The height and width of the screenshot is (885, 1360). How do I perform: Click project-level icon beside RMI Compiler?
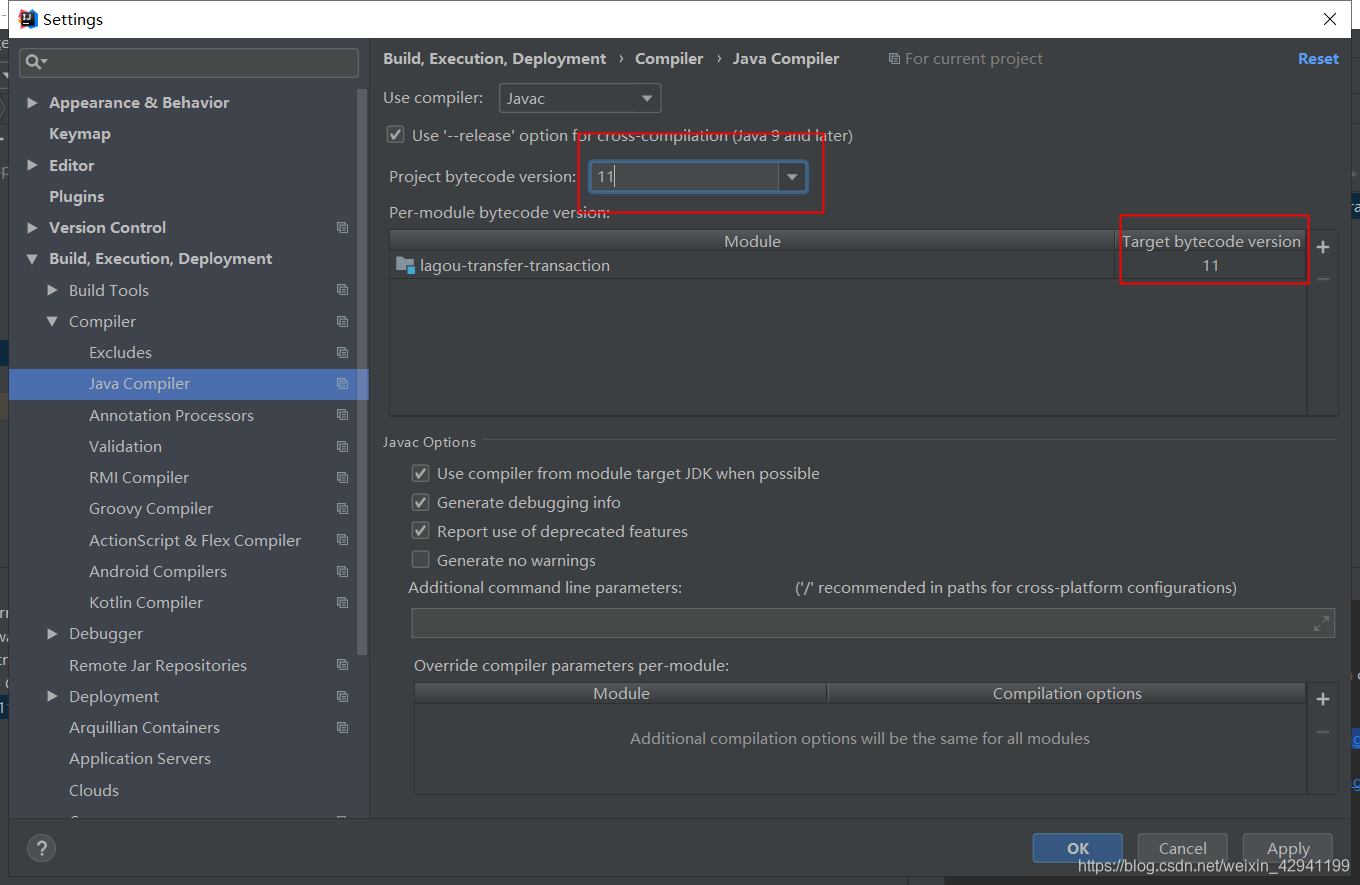343,477
